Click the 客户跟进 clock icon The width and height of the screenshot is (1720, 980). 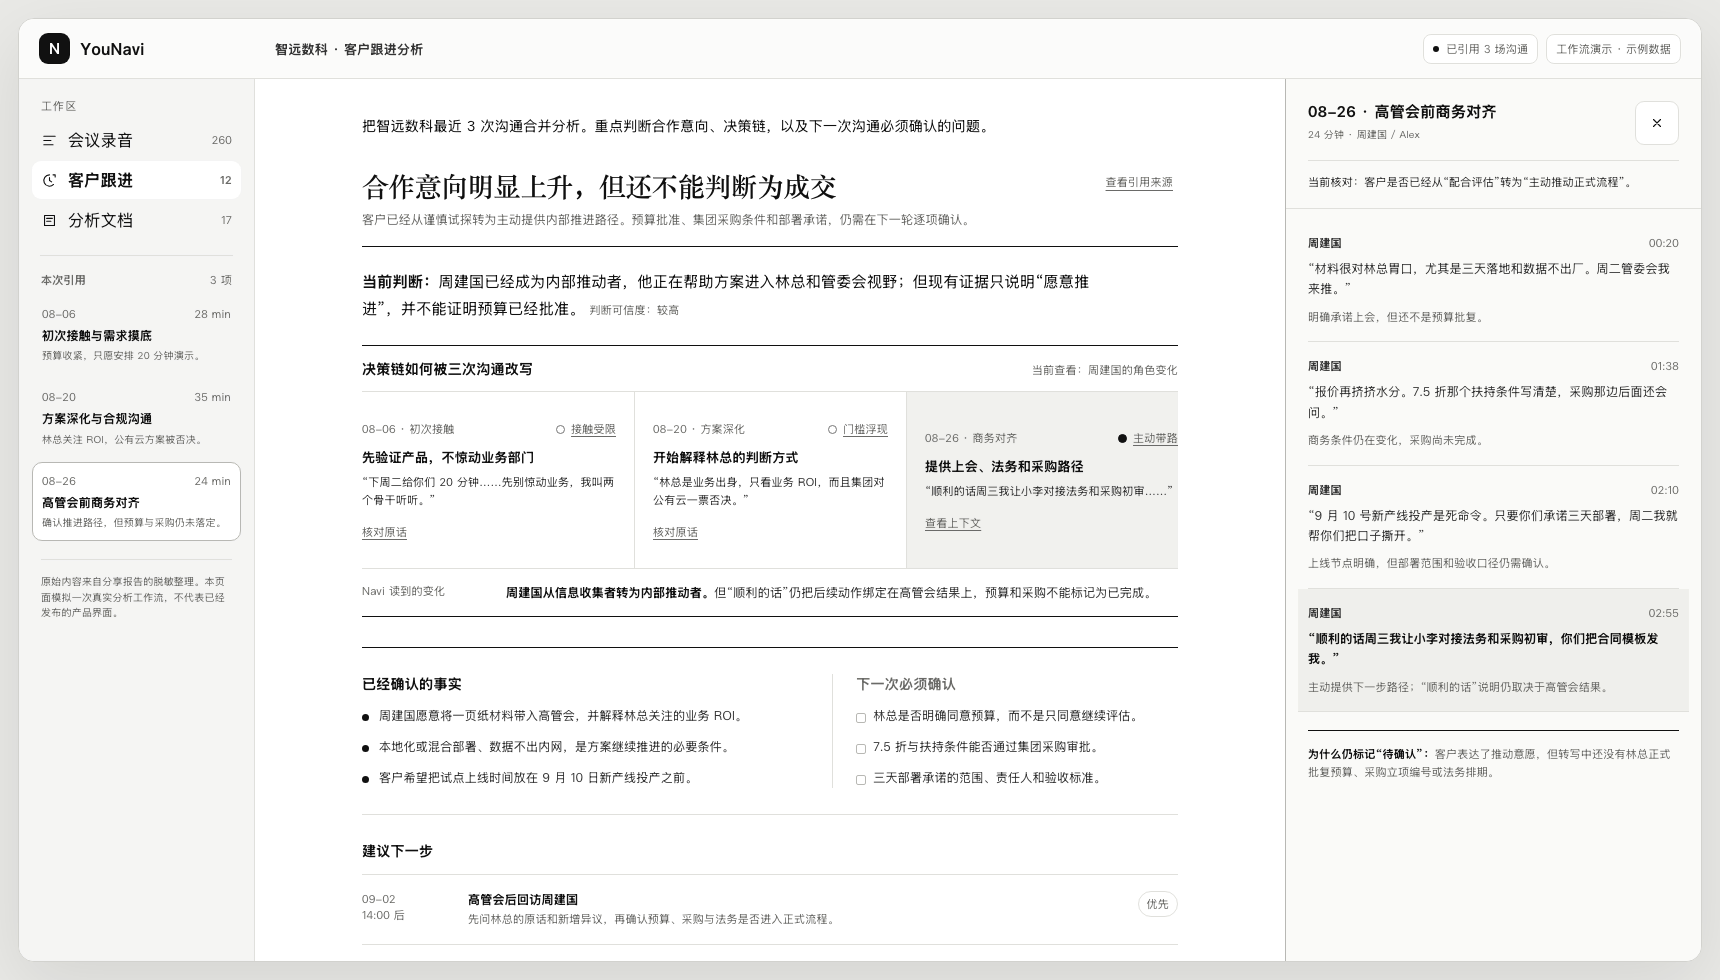(x=49, y=180)
